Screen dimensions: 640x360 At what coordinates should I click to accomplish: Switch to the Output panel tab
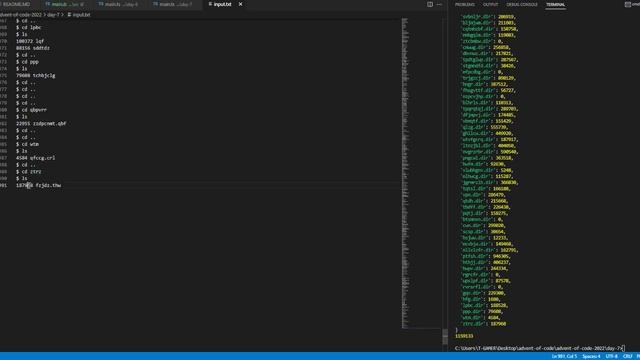tap(491, 4)
